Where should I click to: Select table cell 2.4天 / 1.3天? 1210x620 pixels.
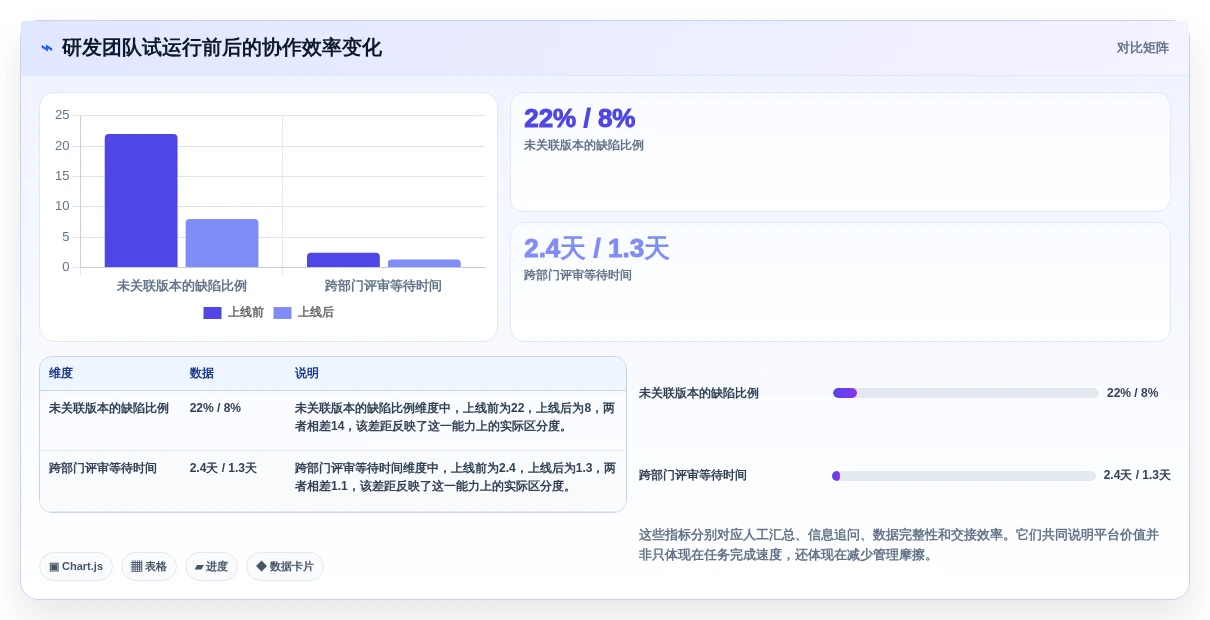[x=223, y=468]
